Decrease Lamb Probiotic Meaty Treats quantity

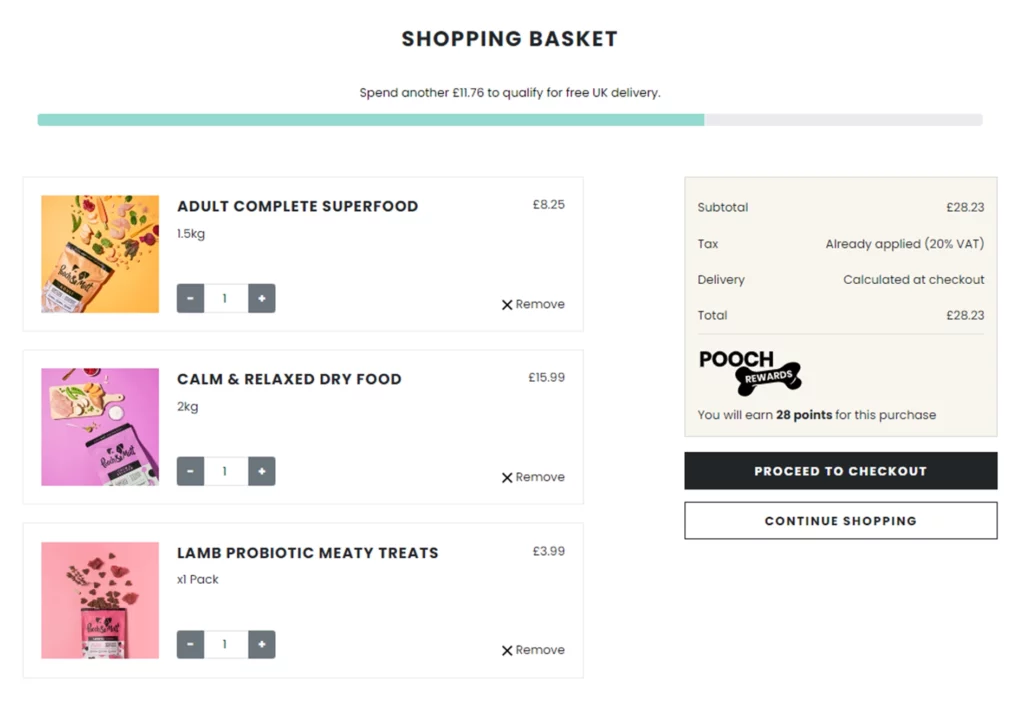click(190, 645)
